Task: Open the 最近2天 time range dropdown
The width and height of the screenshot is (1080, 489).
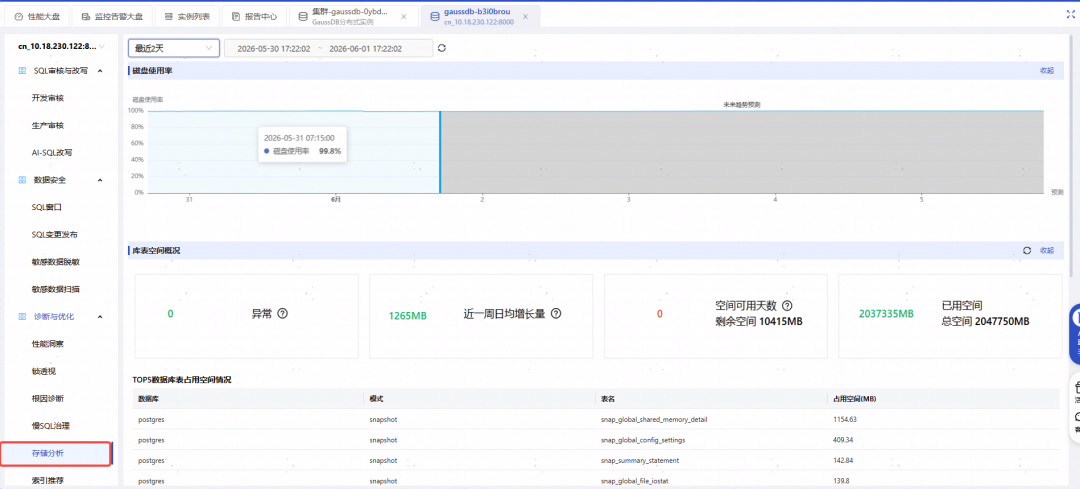Action: tap(174, 48)
